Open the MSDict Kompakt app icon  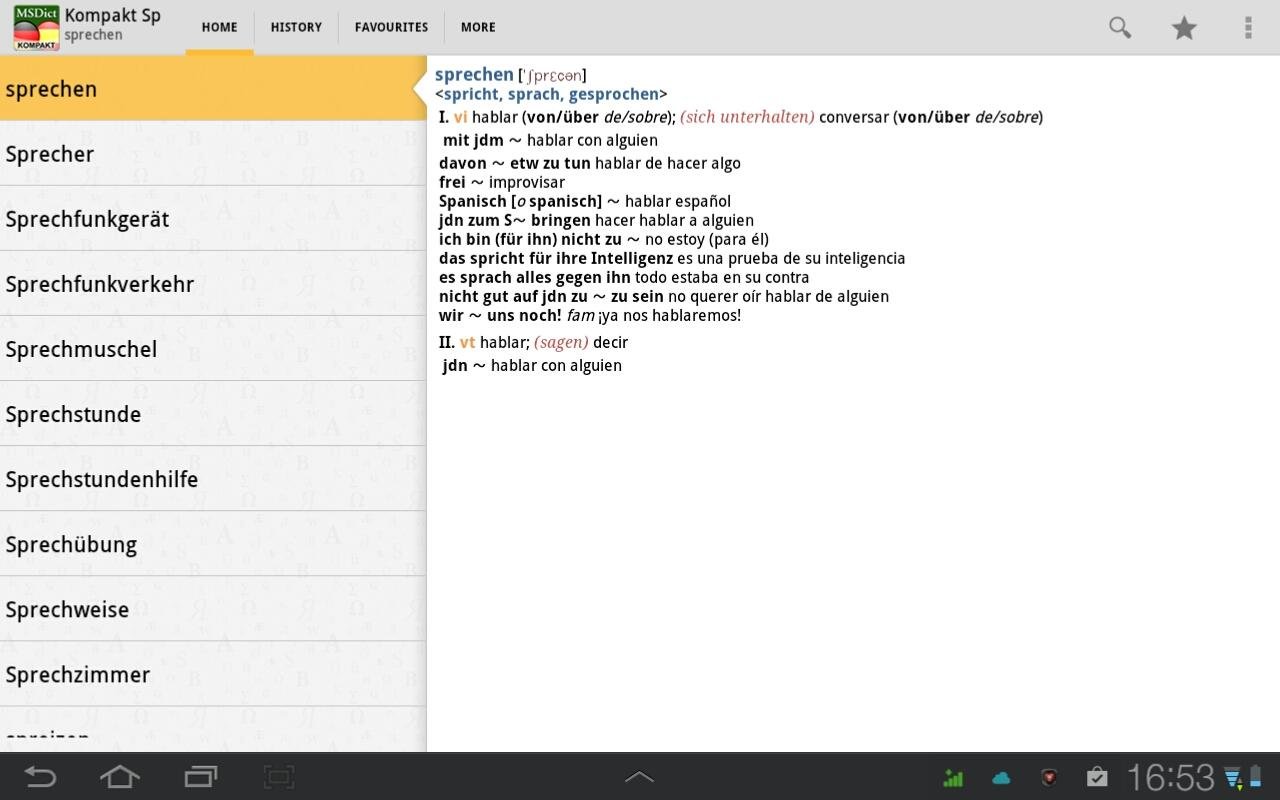click(36, 27)
